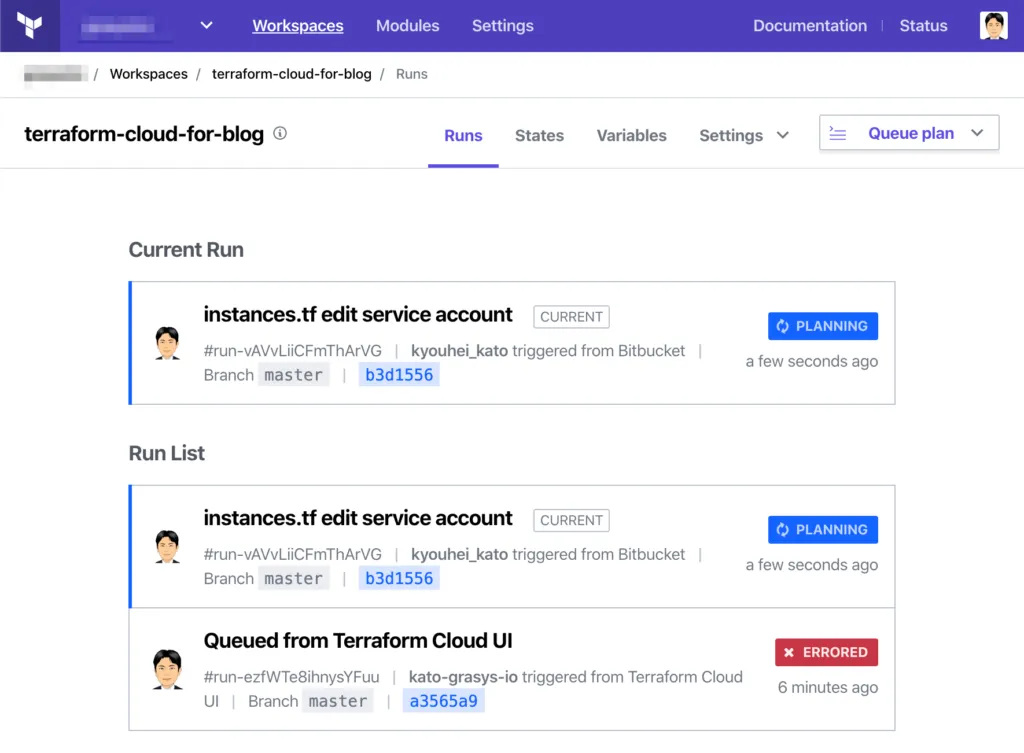Go to Workspaces in top navigation
Viewport: 1024px width, 753px height.
298,25
